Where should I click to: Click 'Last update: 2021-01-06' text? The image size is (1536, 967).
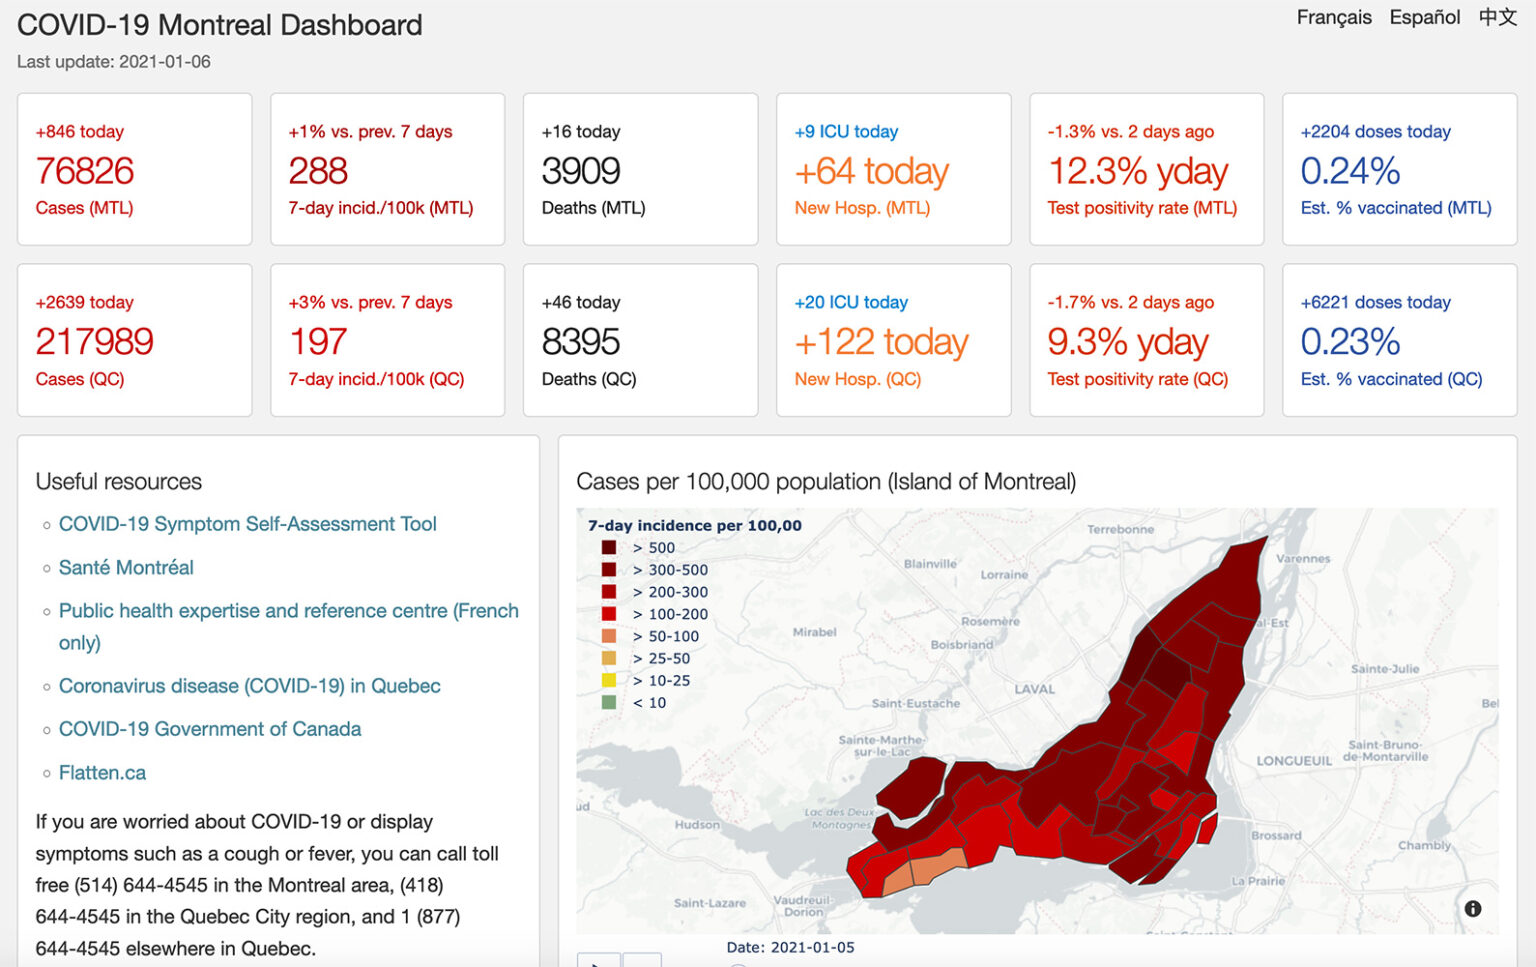click(114, 62)
